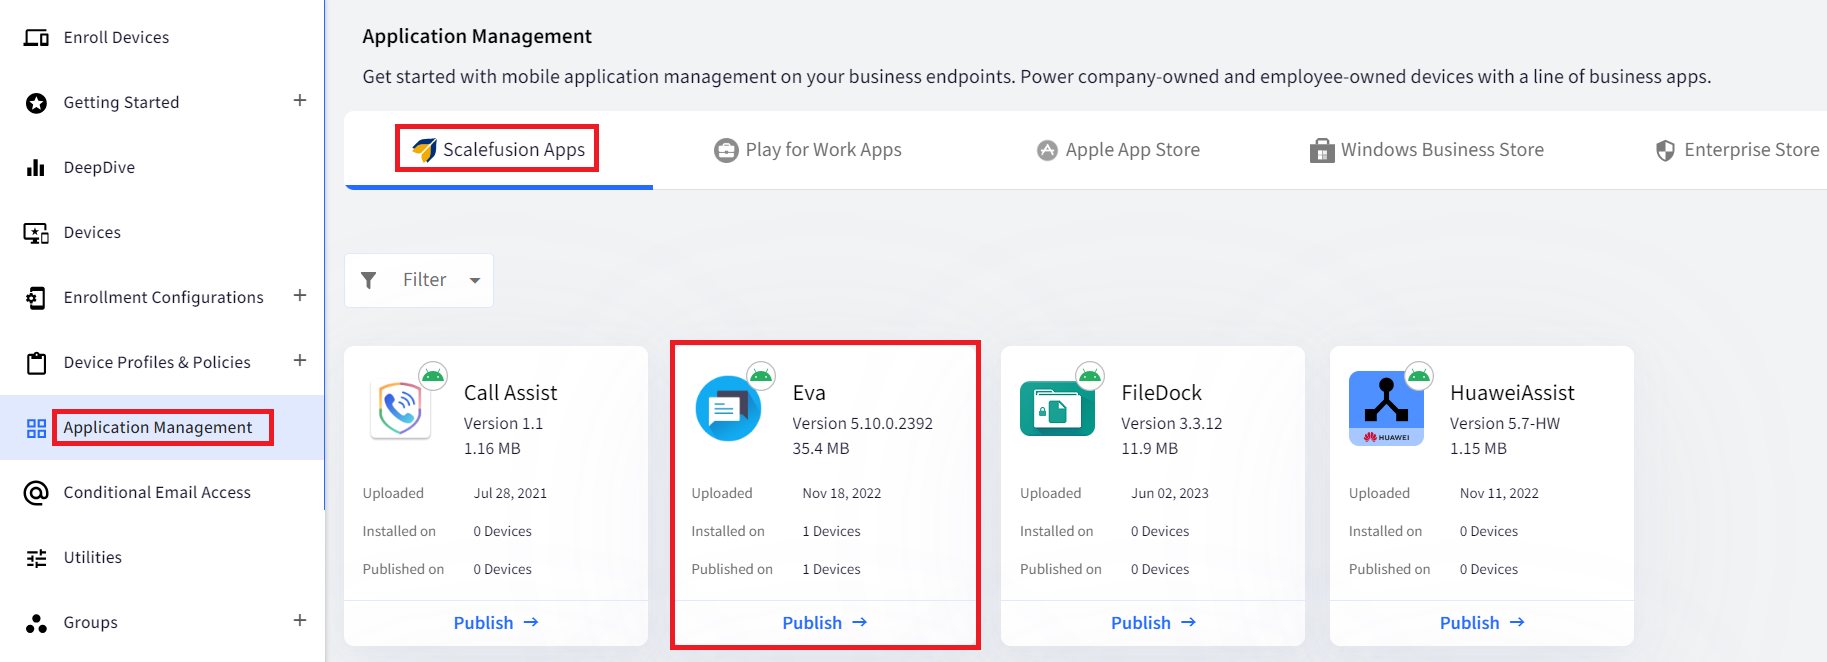Click the funnel icon on Filter
The height and width of the screenshot is (662, 1827).
pyautogui.click(x=369, y=280)
